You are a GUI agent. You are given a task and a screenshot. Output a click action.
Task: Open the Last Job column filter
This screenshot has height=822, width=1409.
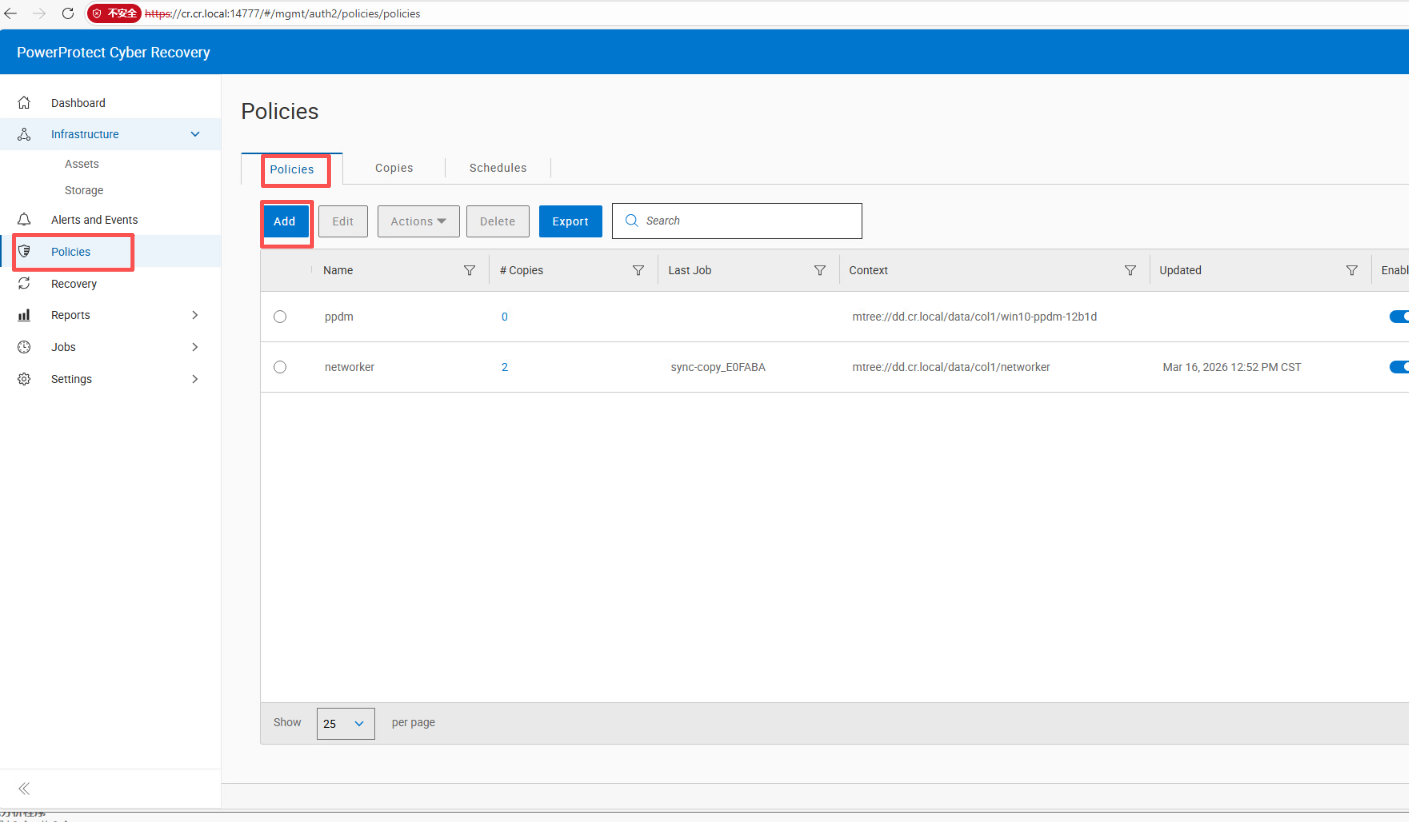coord(820,270)
